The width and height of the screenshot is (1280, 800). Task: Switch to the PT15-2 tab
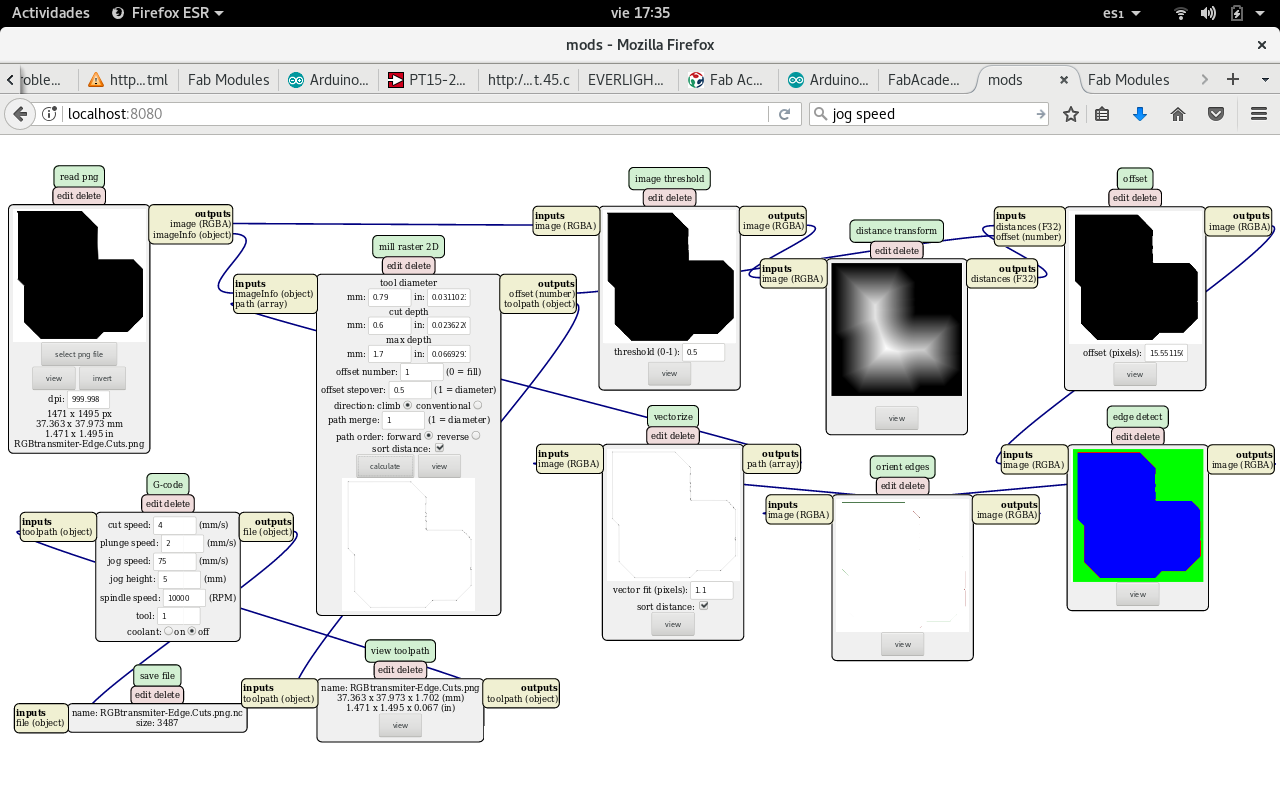[427, 80]
